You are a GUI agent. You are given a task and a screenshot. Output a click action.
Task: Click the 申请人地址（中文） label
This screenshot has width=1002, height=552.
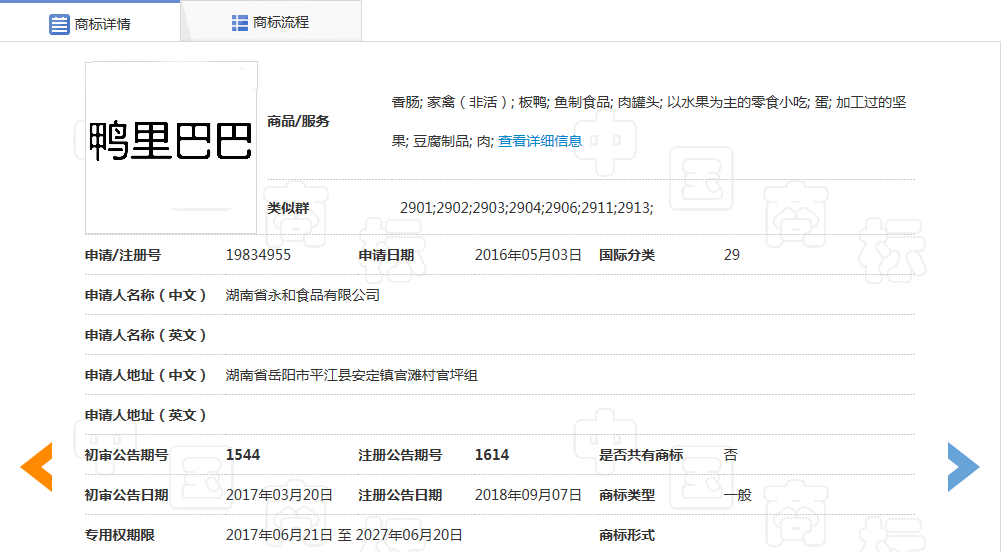[x=146, y=375]
